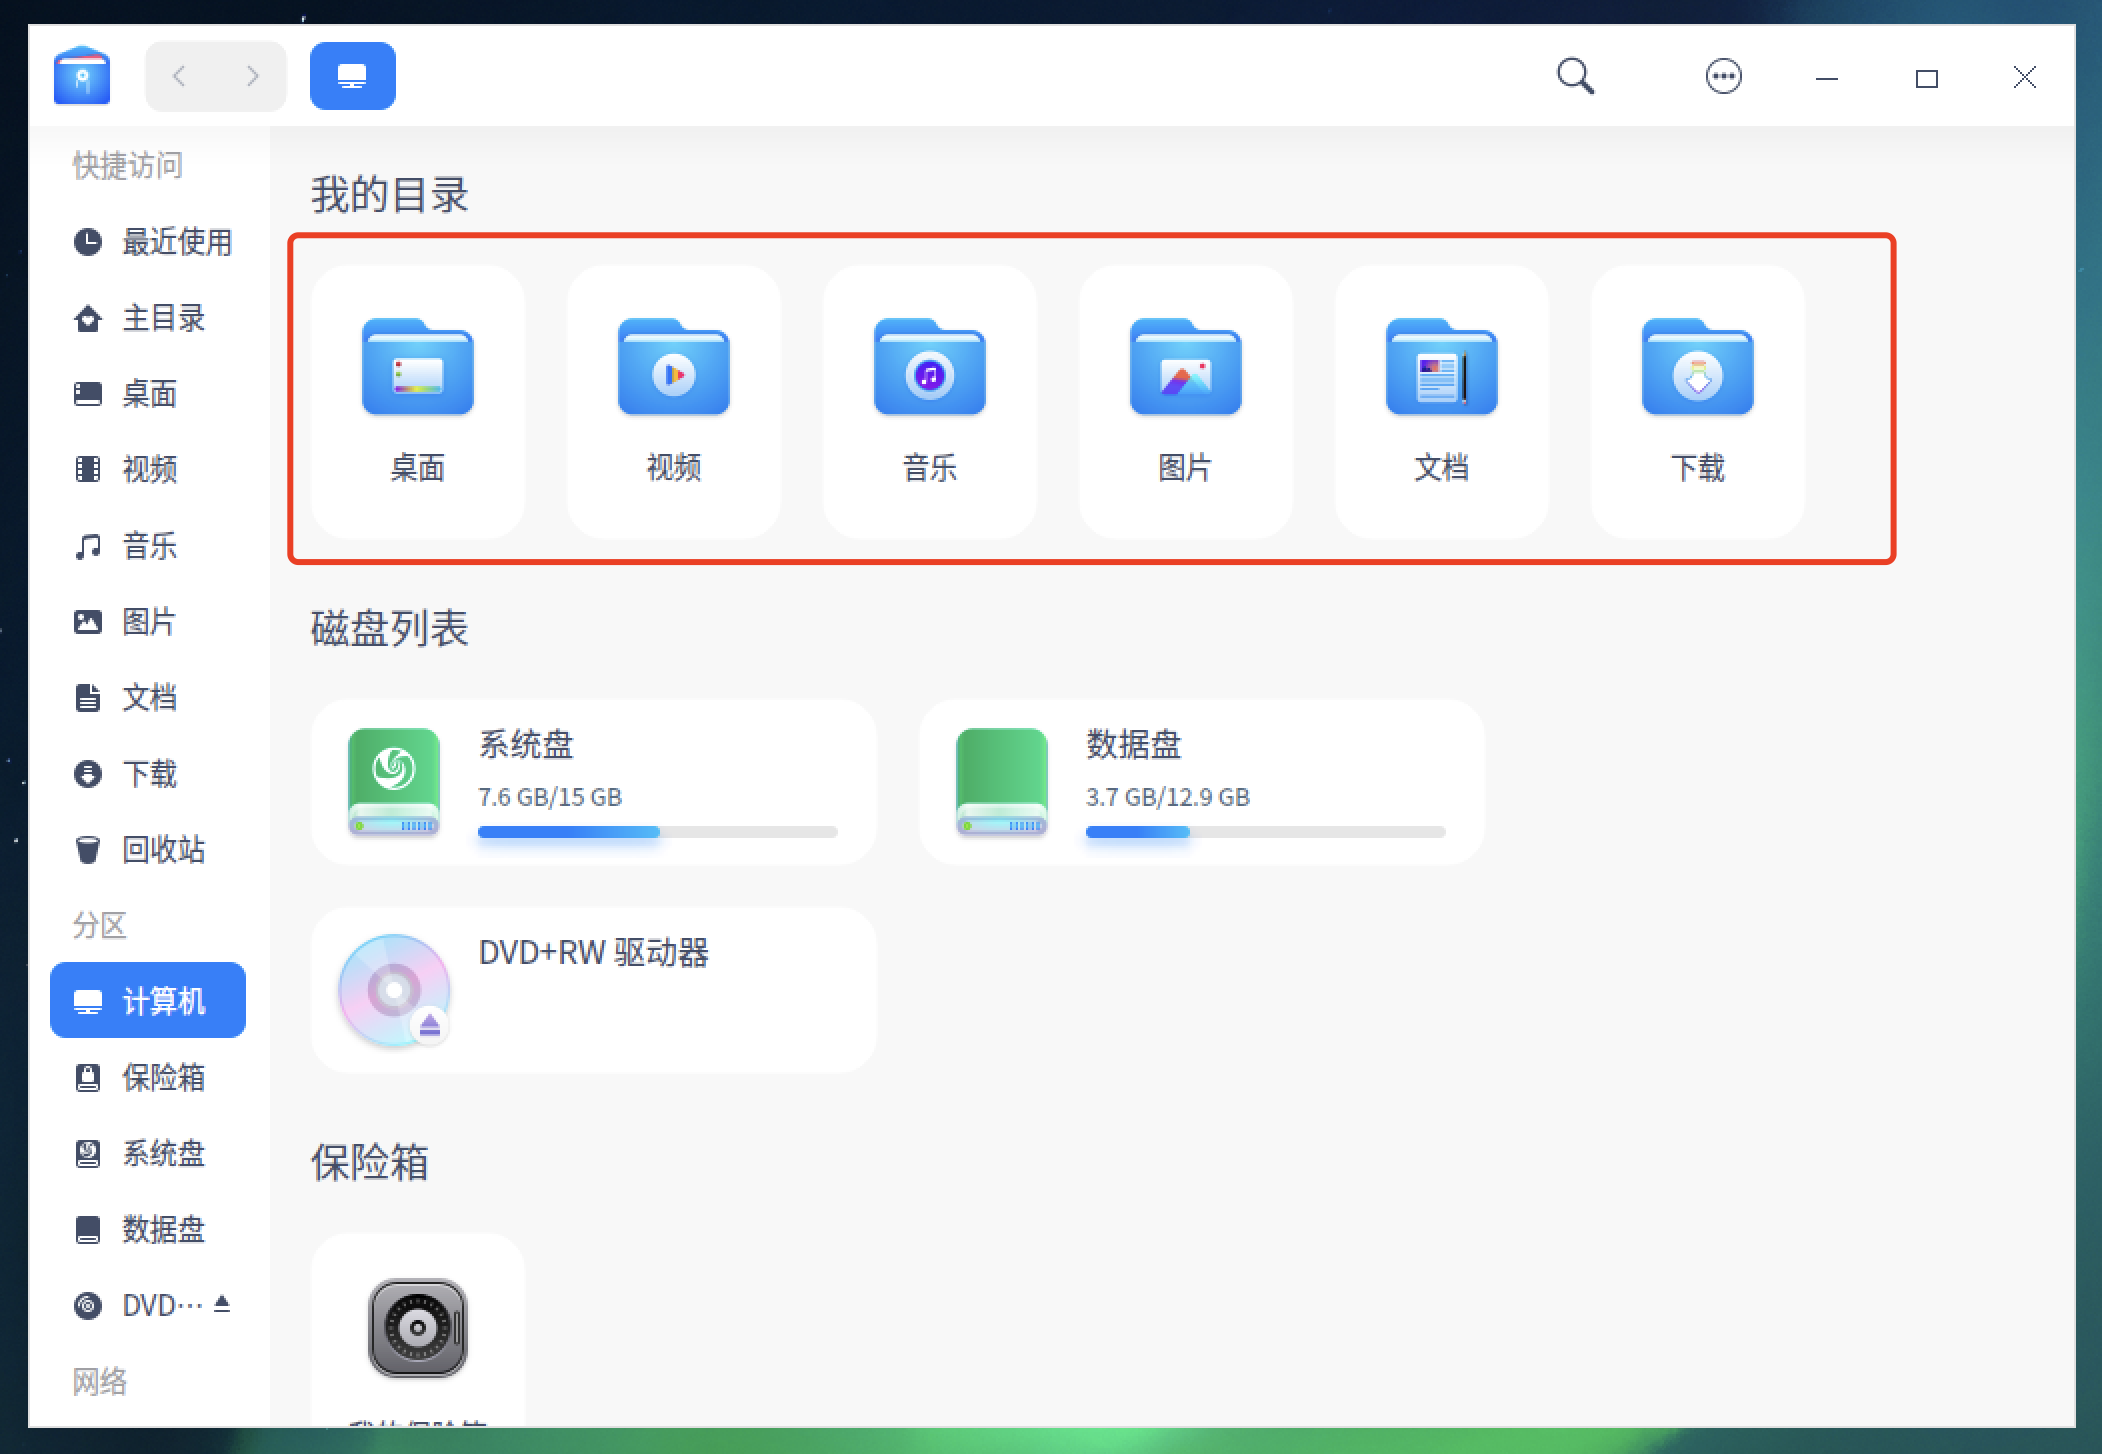Click the 数据盘 green drive icon
The height and width of the screenshot is (1454, 2102).
[x=1002, y=782]
